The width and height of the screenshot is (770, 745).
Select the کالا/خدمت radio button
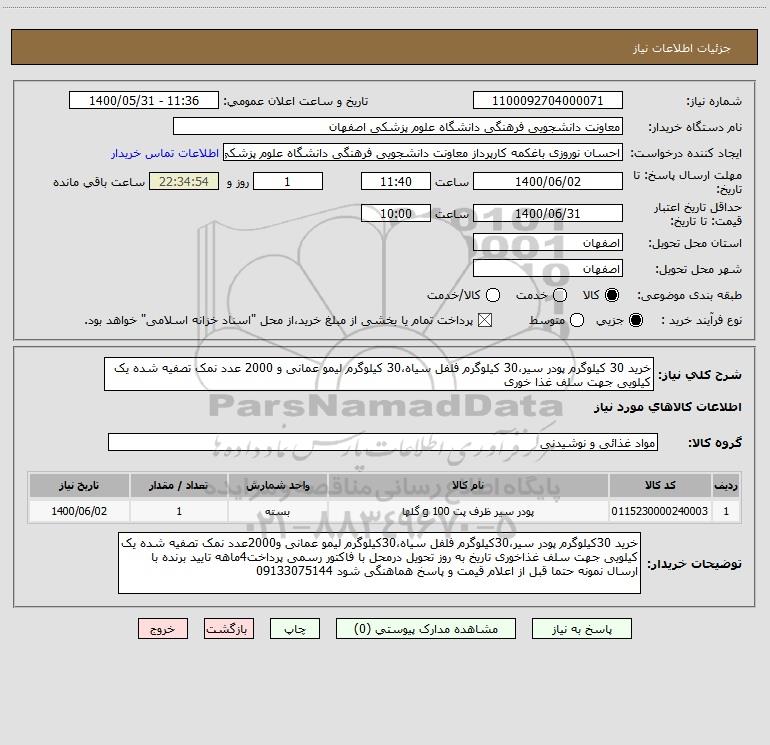pos(493,295)
